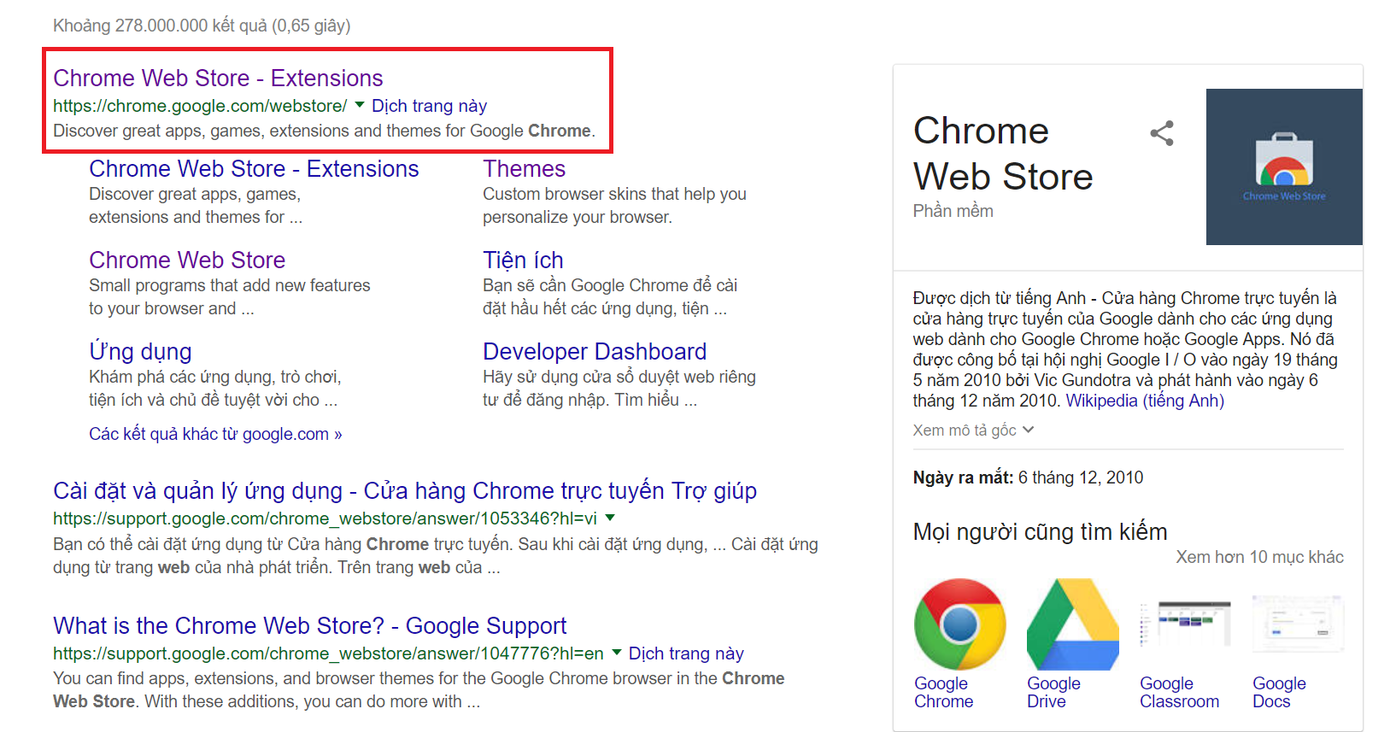
Task: Open the Google Chrome text link
Action: tap(943, 692)
